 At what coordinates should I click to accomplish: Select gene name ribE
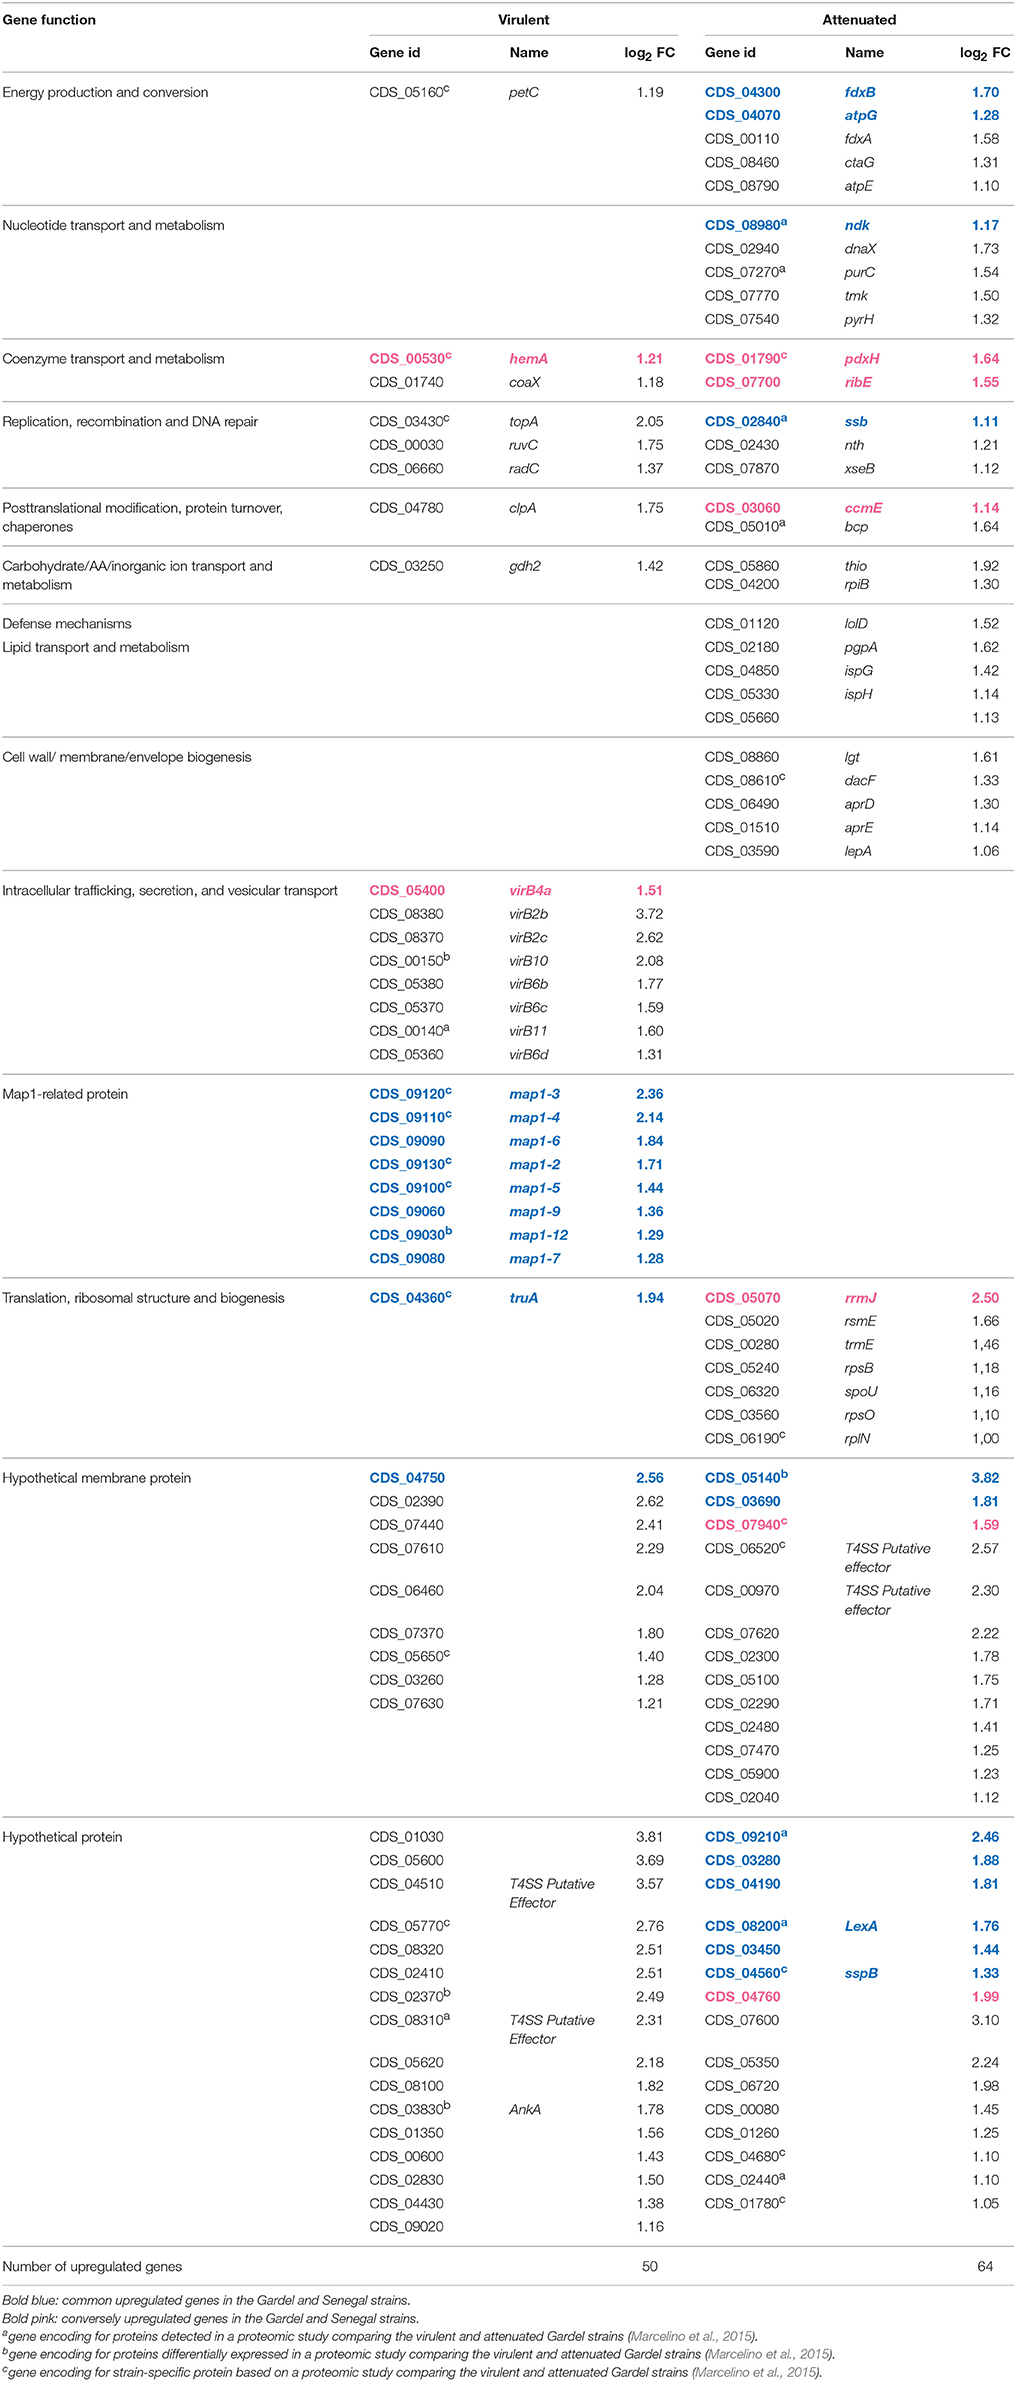coord(860,382)
